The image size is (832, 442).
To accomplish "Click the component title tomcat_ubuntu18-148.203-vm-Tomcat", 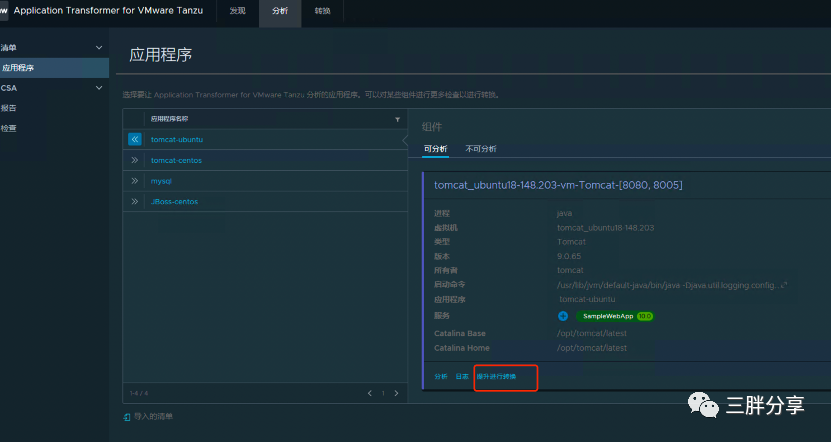I will 558,185.
